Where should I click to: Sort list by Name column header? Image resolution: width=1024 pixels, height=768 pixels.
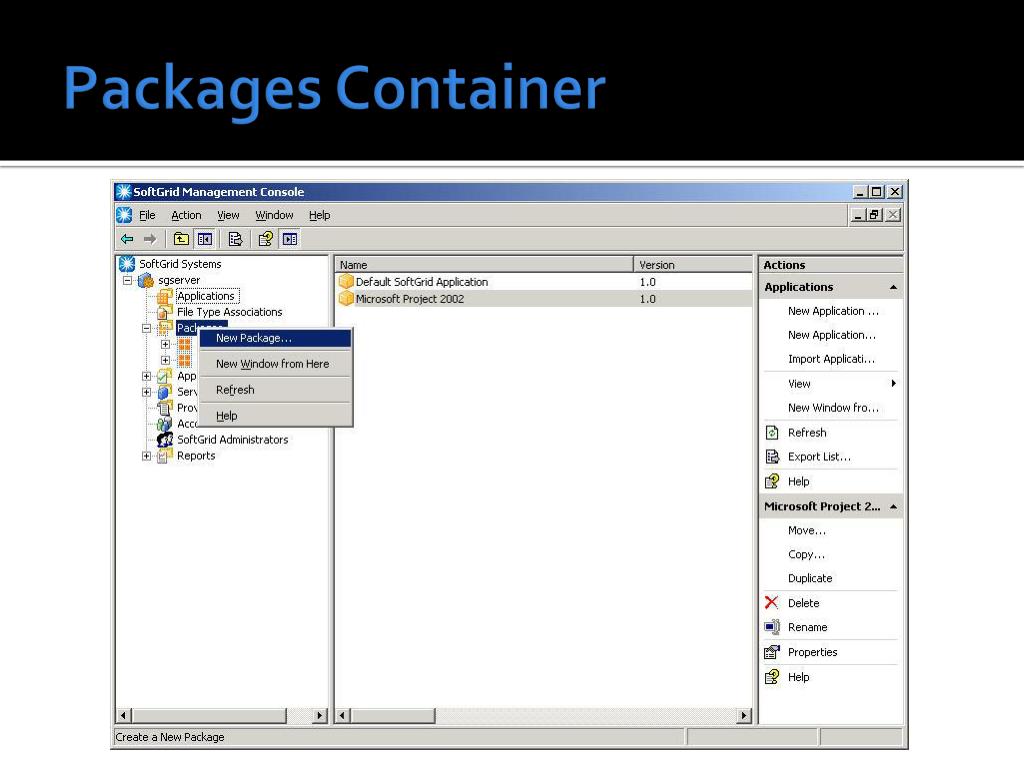pyautogui.click(x=484, y=264)
